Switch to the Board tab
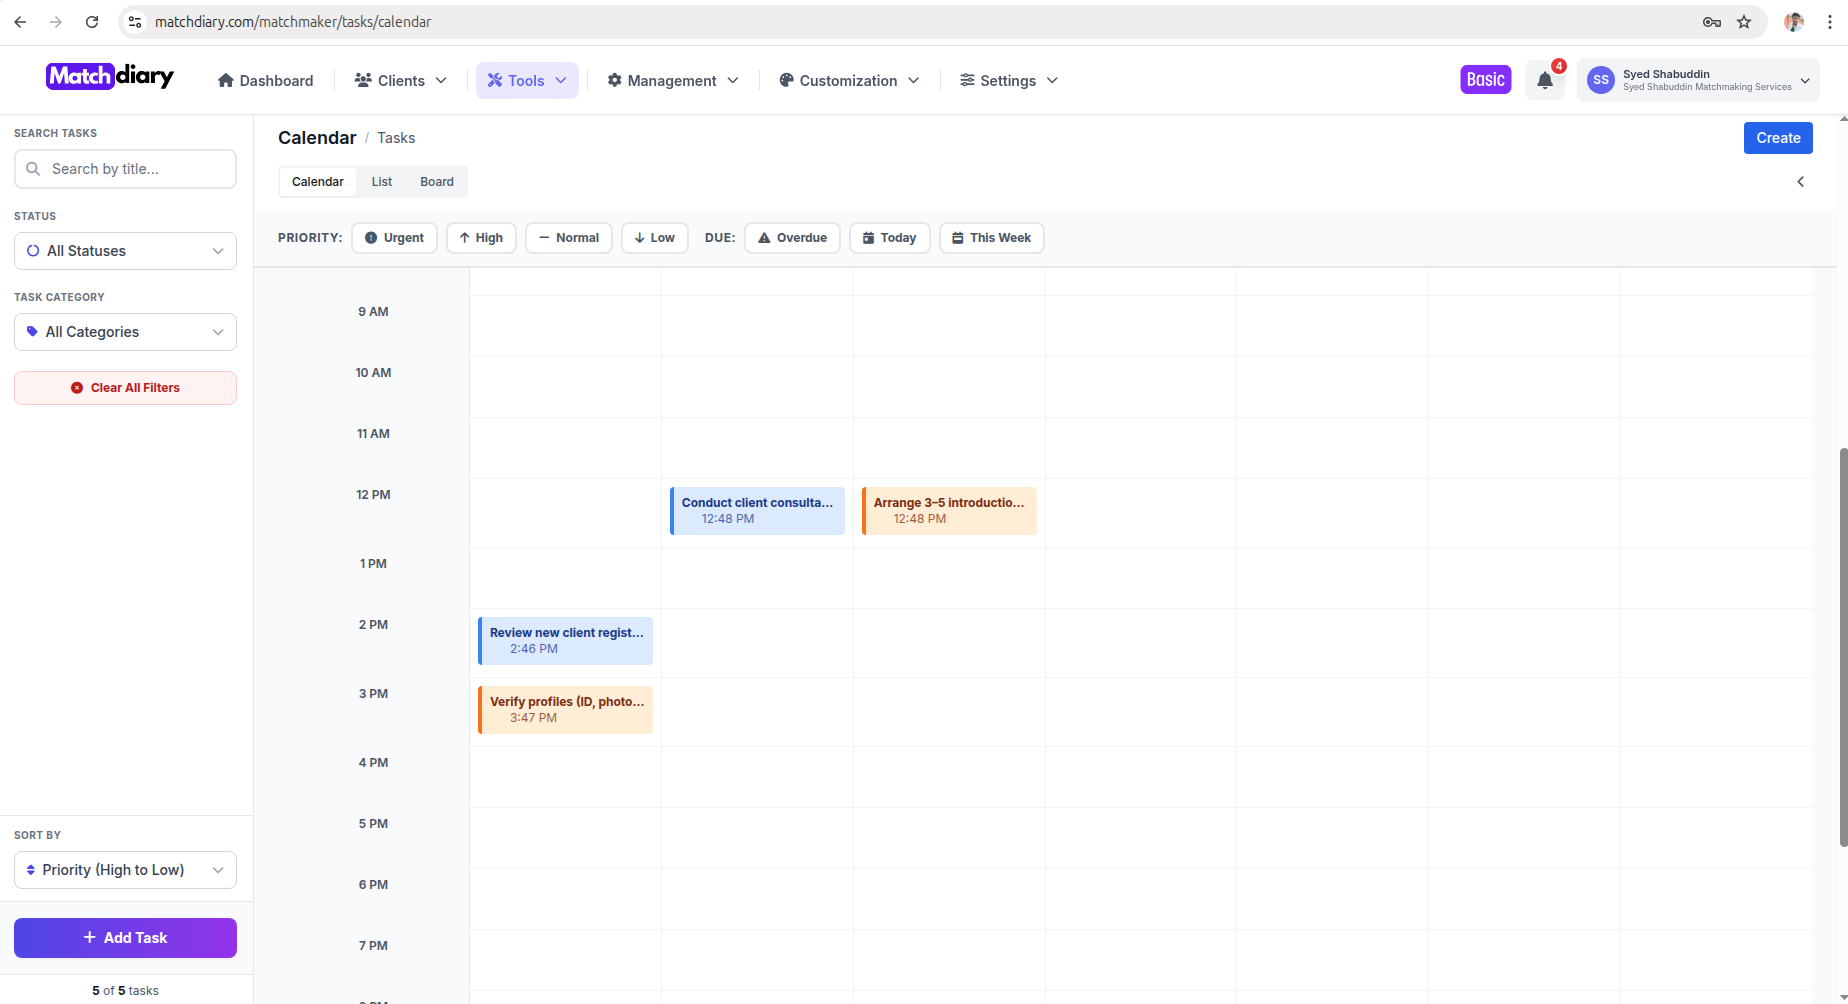Screen dimensions: 1848x1004 (437, 182)
